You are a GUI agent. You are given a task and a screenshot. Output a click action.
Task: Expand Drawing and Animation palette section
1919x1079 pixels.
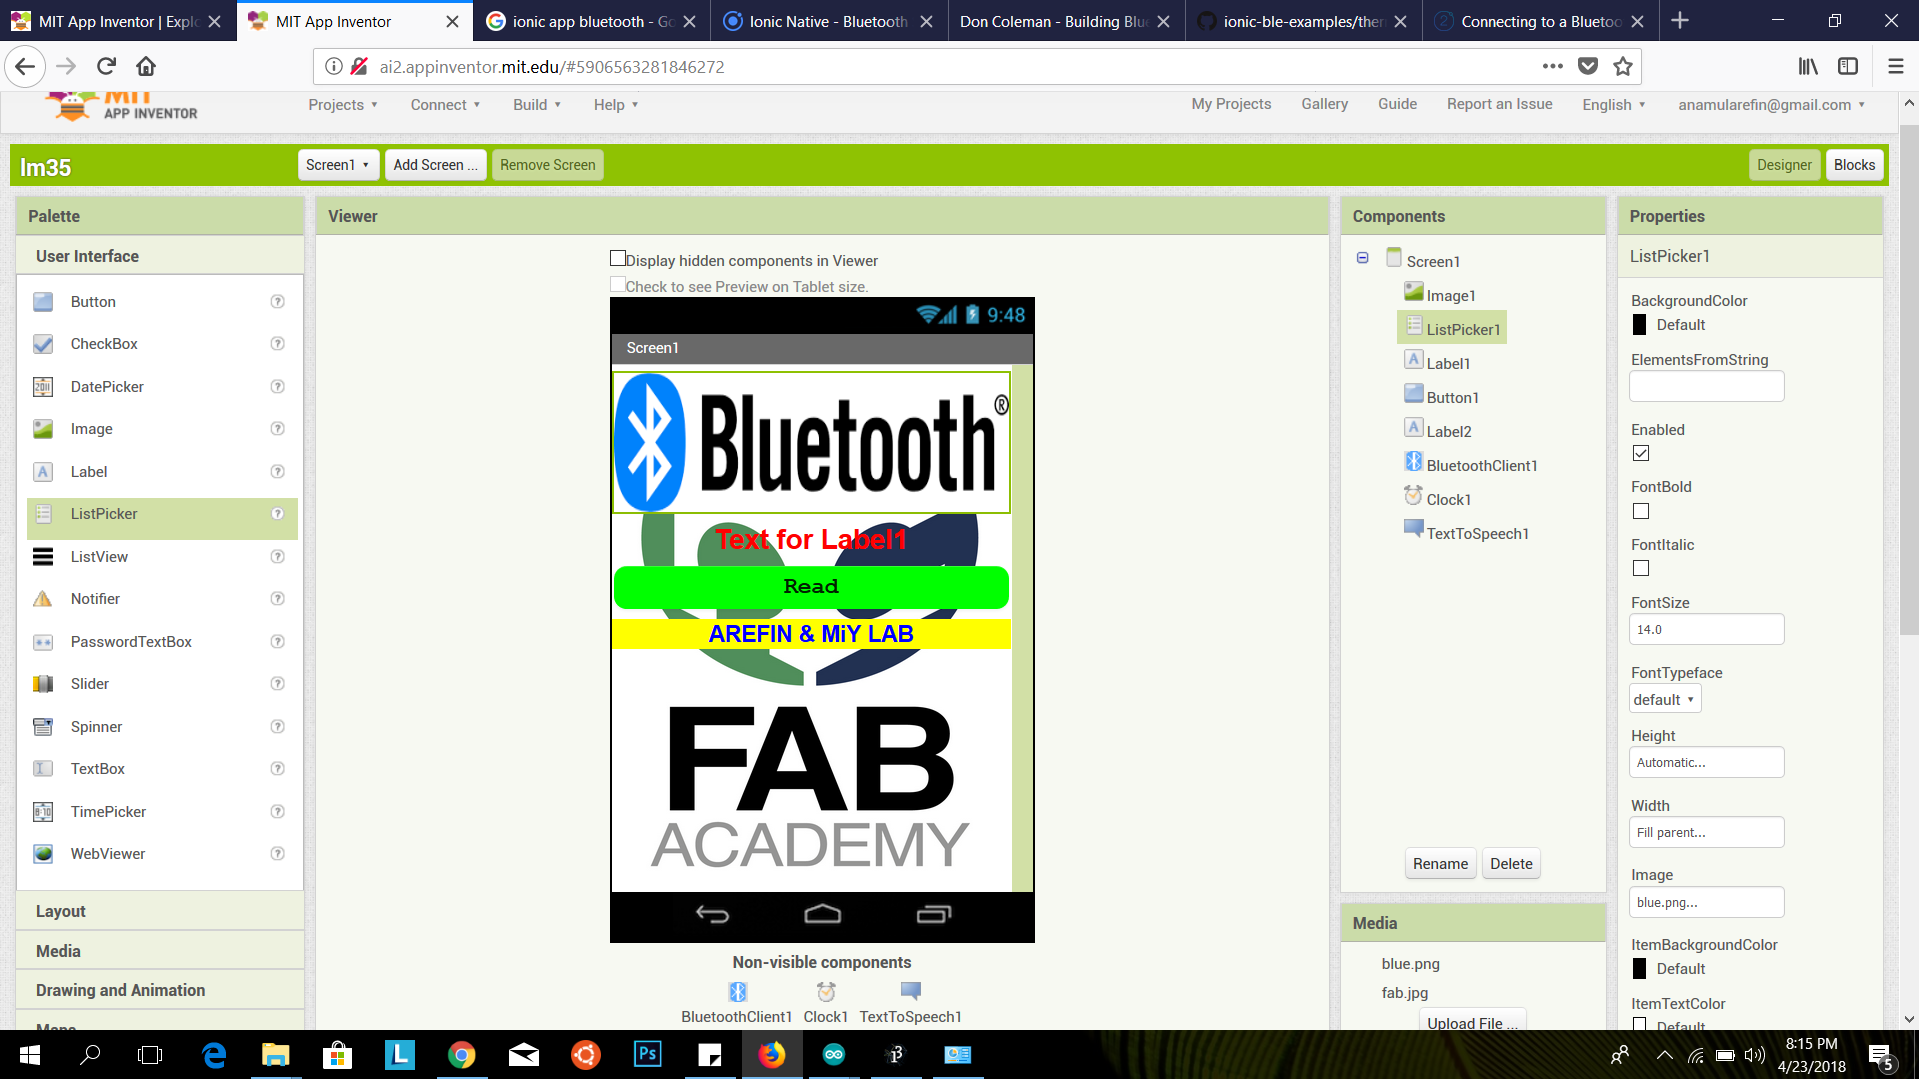click(160, 990)
